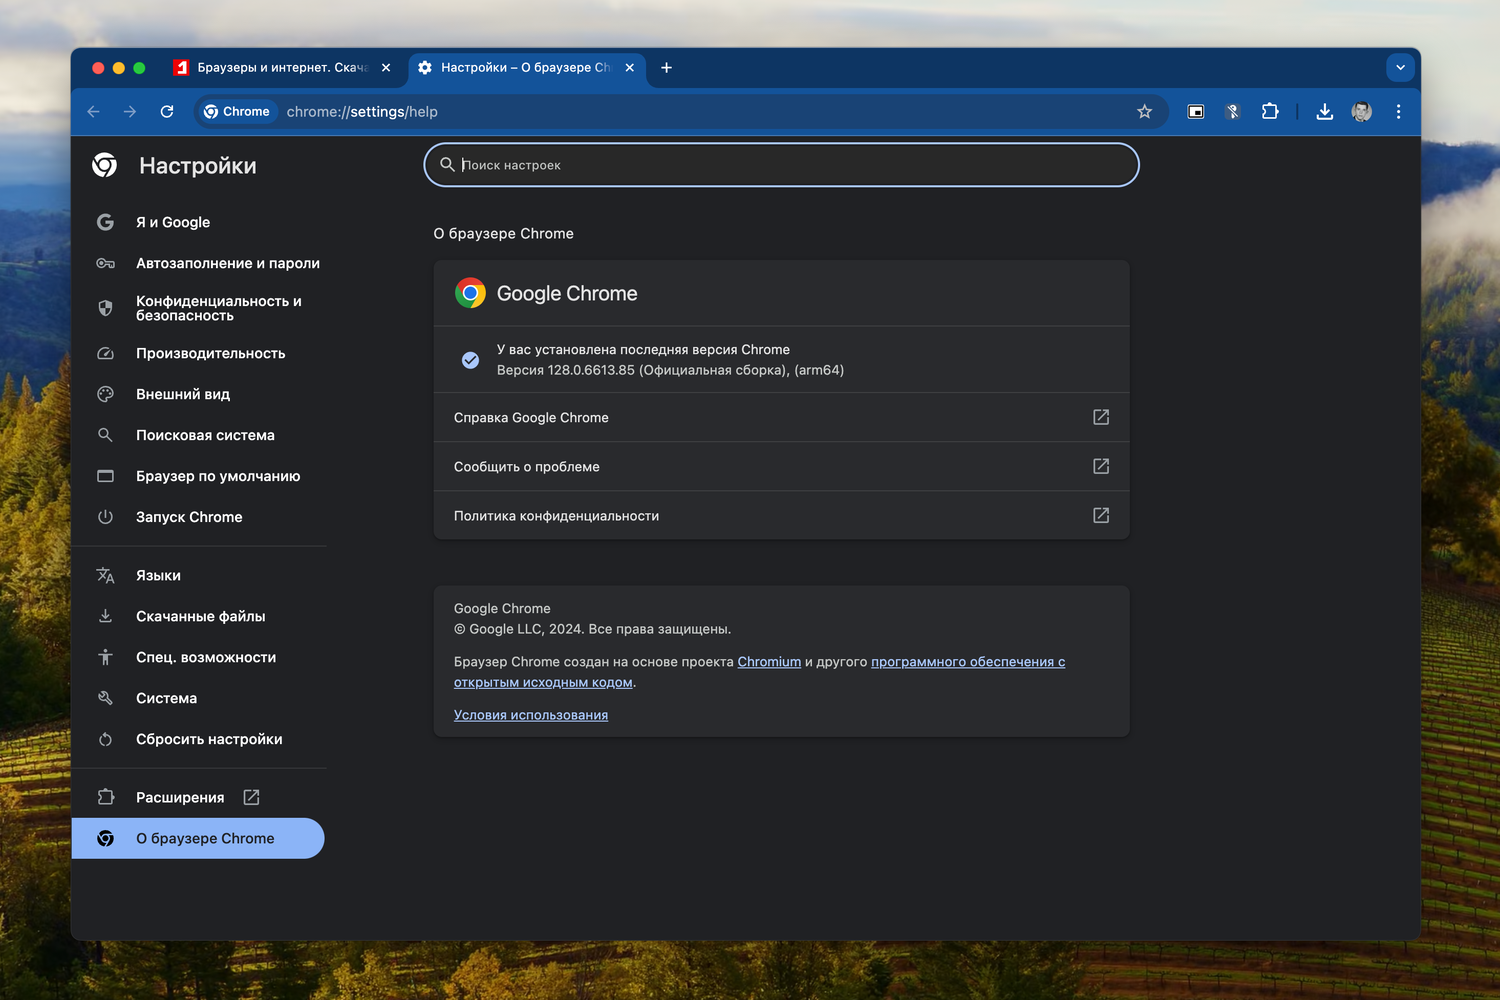Click the Chrome site chip in the address bar
The width and height of the screenshot is (1500, 1000).
[x=237, y=112]
